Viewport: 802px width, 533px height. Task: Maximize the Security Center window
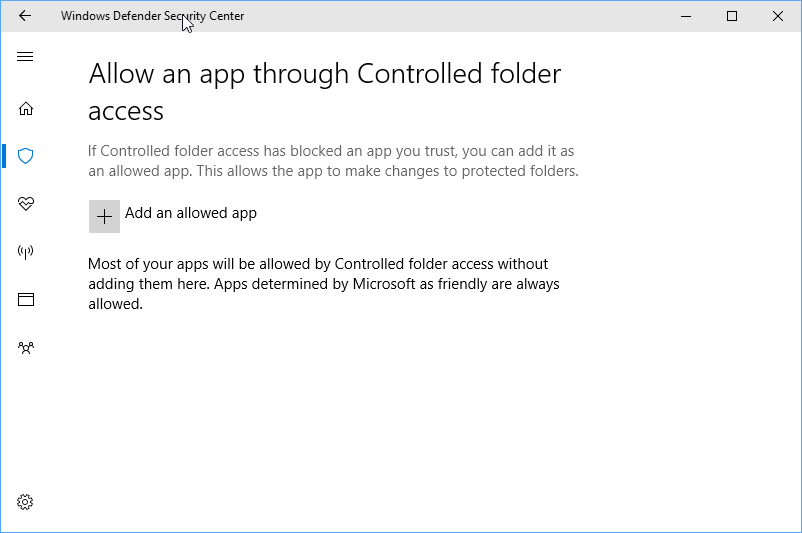pos(732,16)
